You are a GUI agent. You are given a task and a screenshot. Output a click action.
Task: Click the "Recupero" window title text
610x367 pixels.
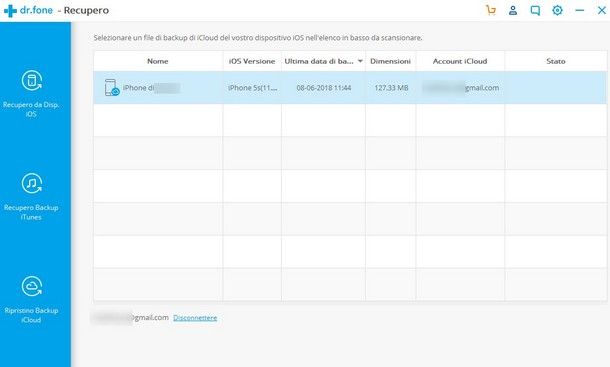click(x=86, y=11)
